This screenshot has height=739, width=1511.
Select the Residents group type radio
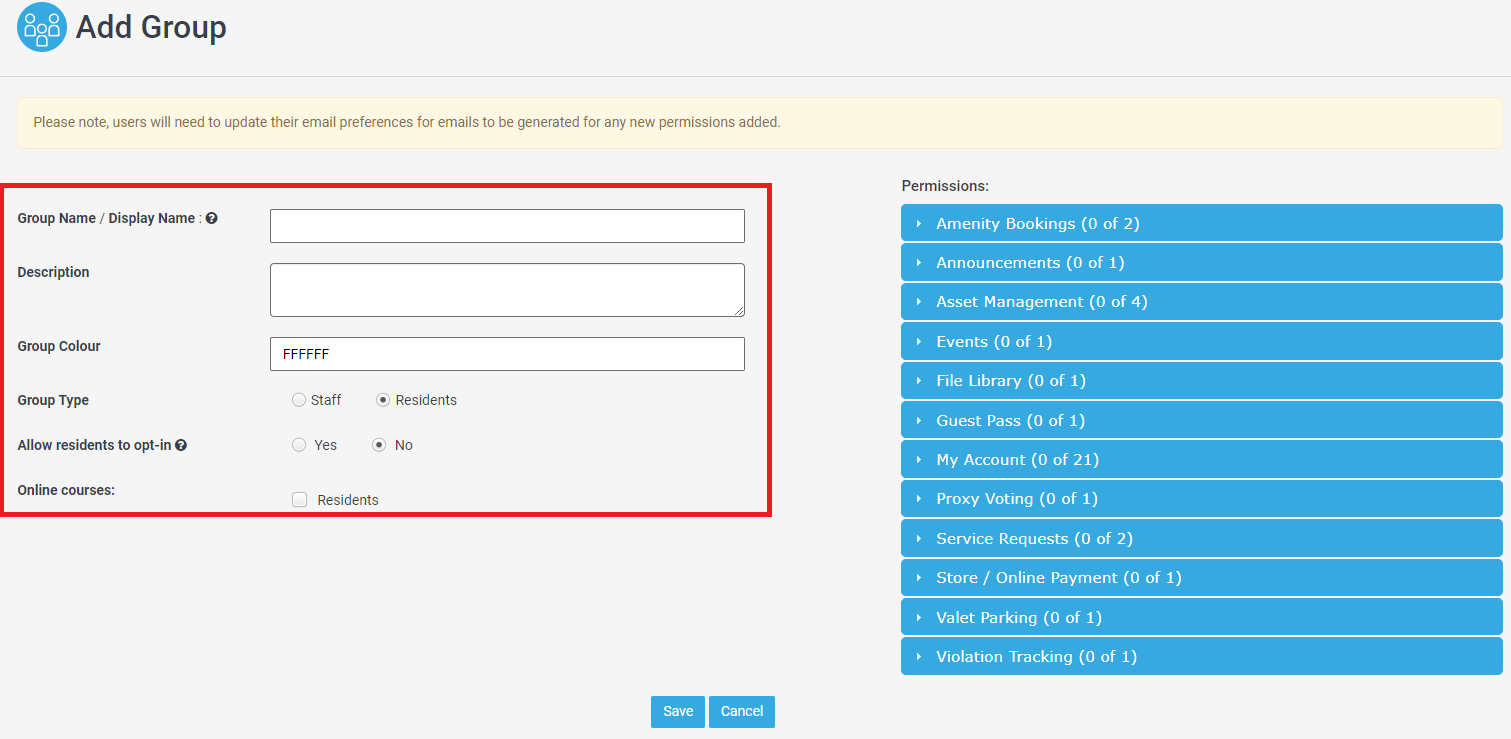pos(383,400)
